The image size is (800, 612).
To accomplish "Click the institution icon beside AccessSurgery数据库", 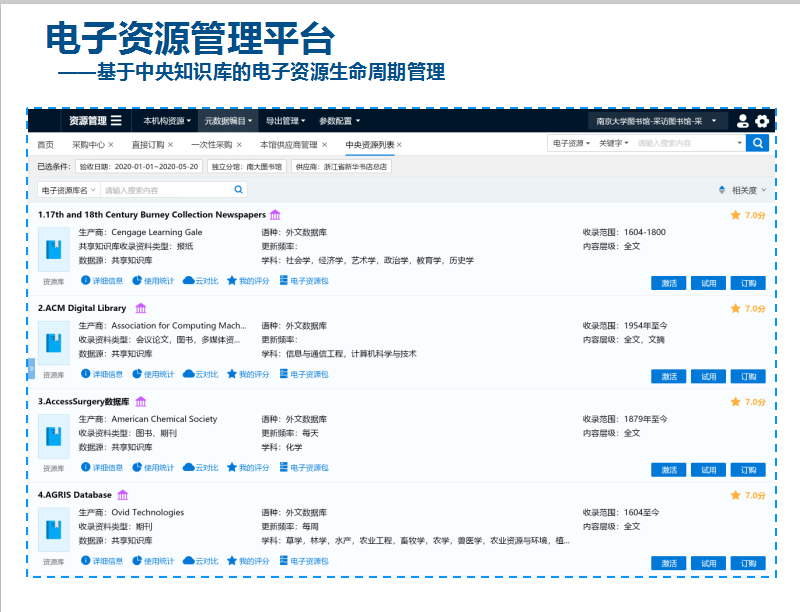I will [x=141, y=402].
